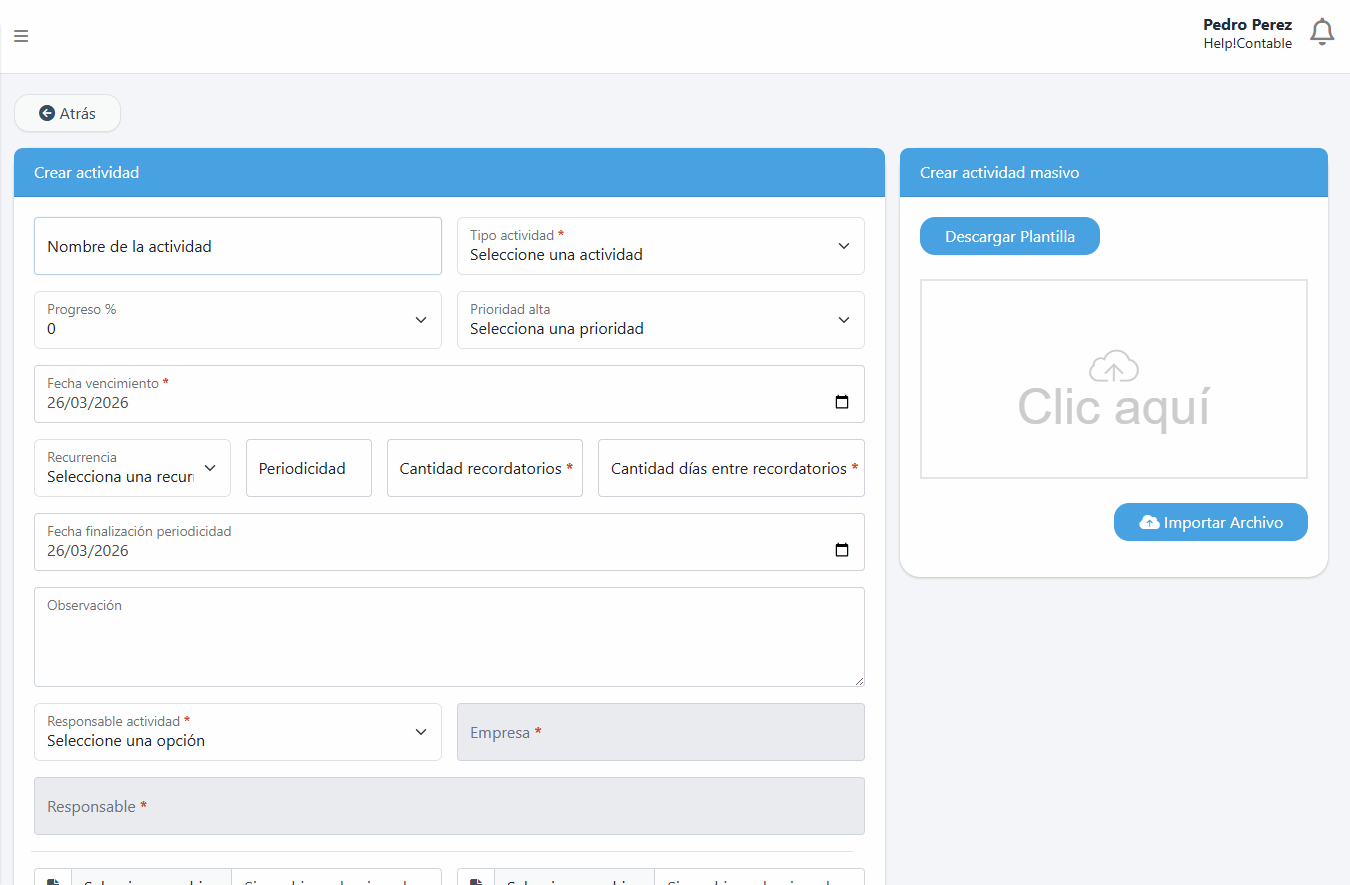Image resolution: width=1350 pixels, height=885 pixels.
Task: Open Fecha finalización periodicidad calendar icon
Action: click(x=842, y=550)
